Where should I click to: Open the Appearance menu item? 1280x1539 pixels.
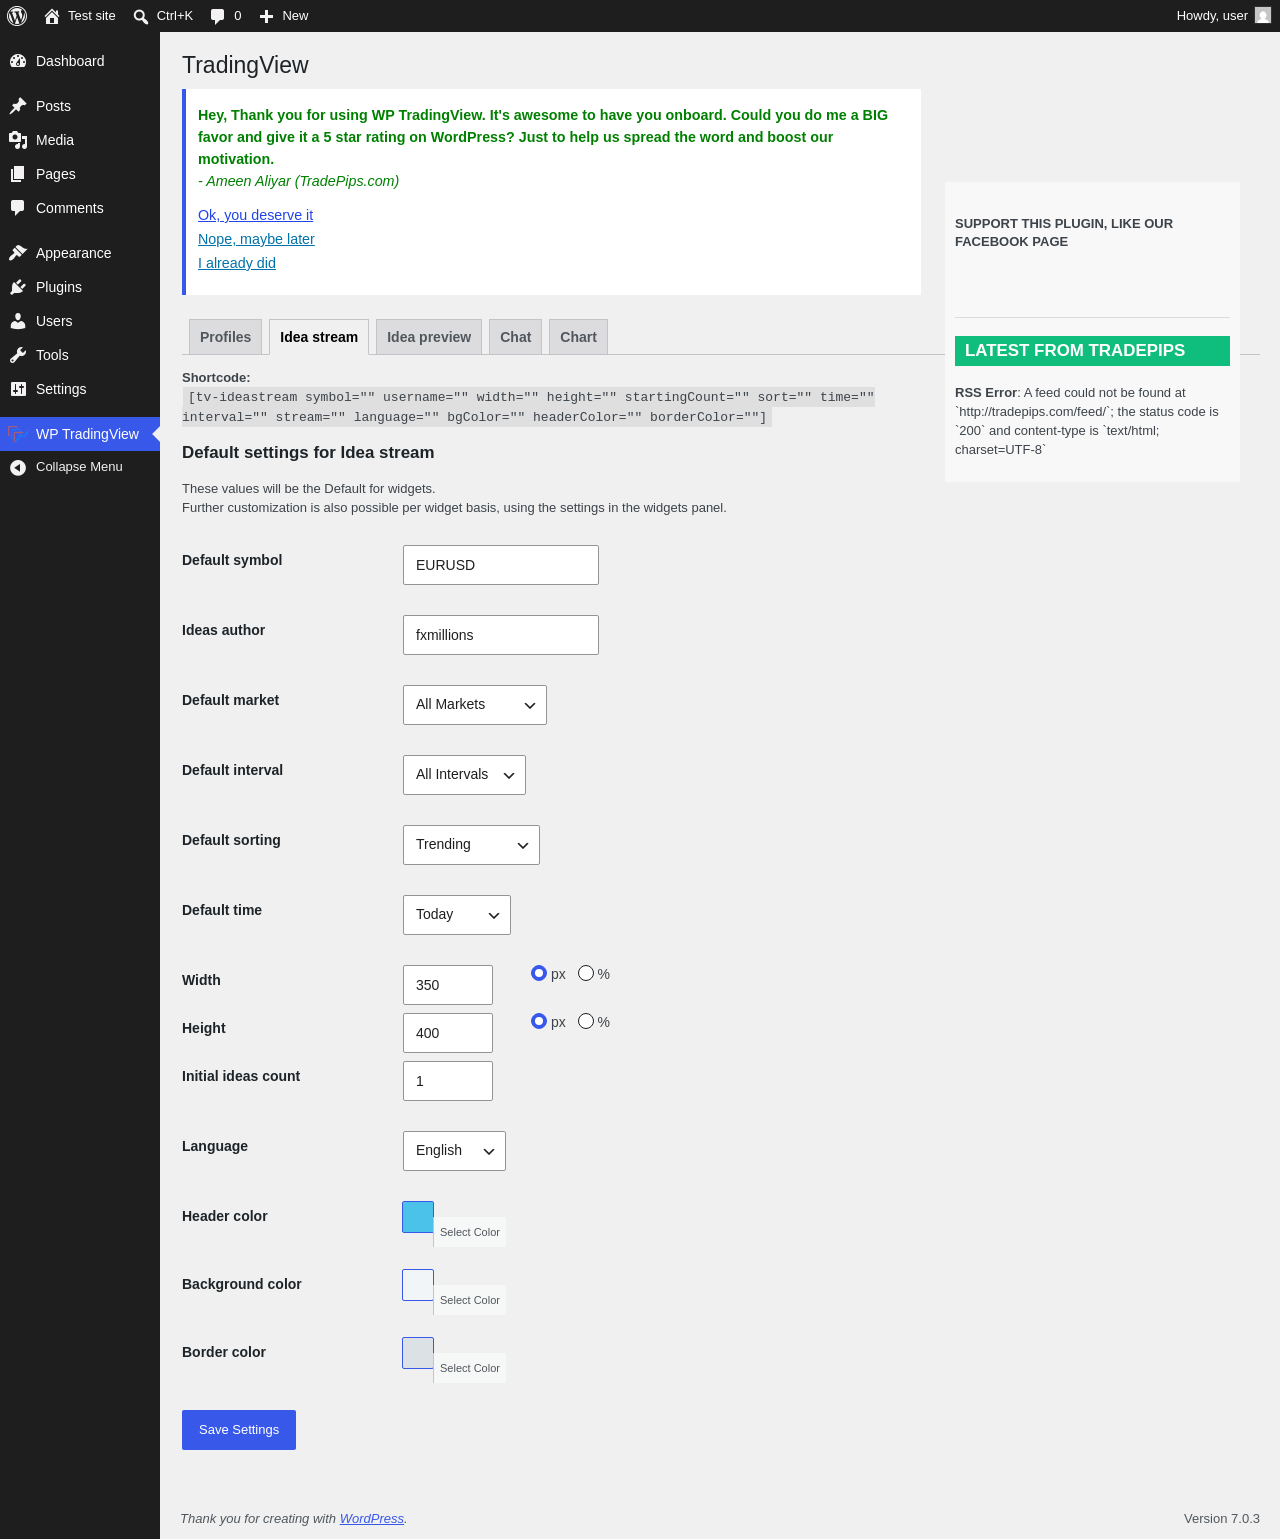click(x=80, y=253)
